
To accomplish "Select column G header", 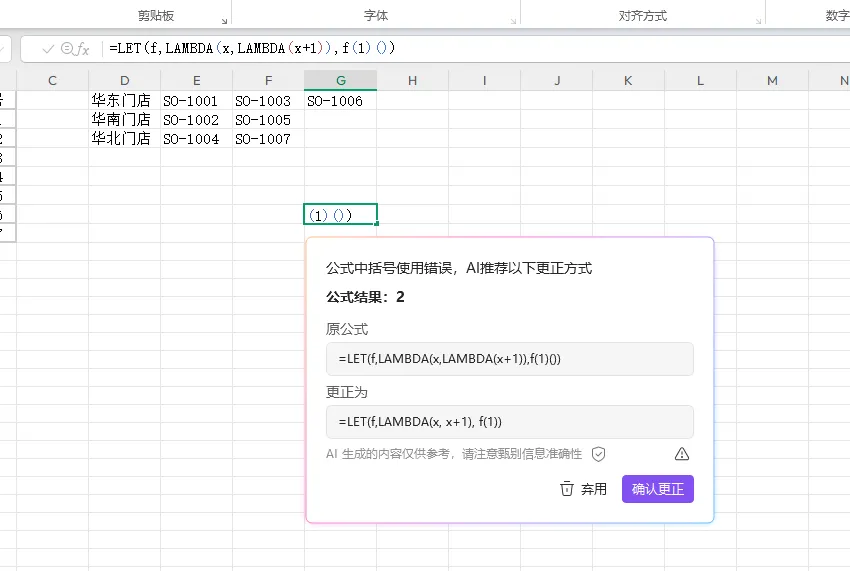I will click(340, 81).
